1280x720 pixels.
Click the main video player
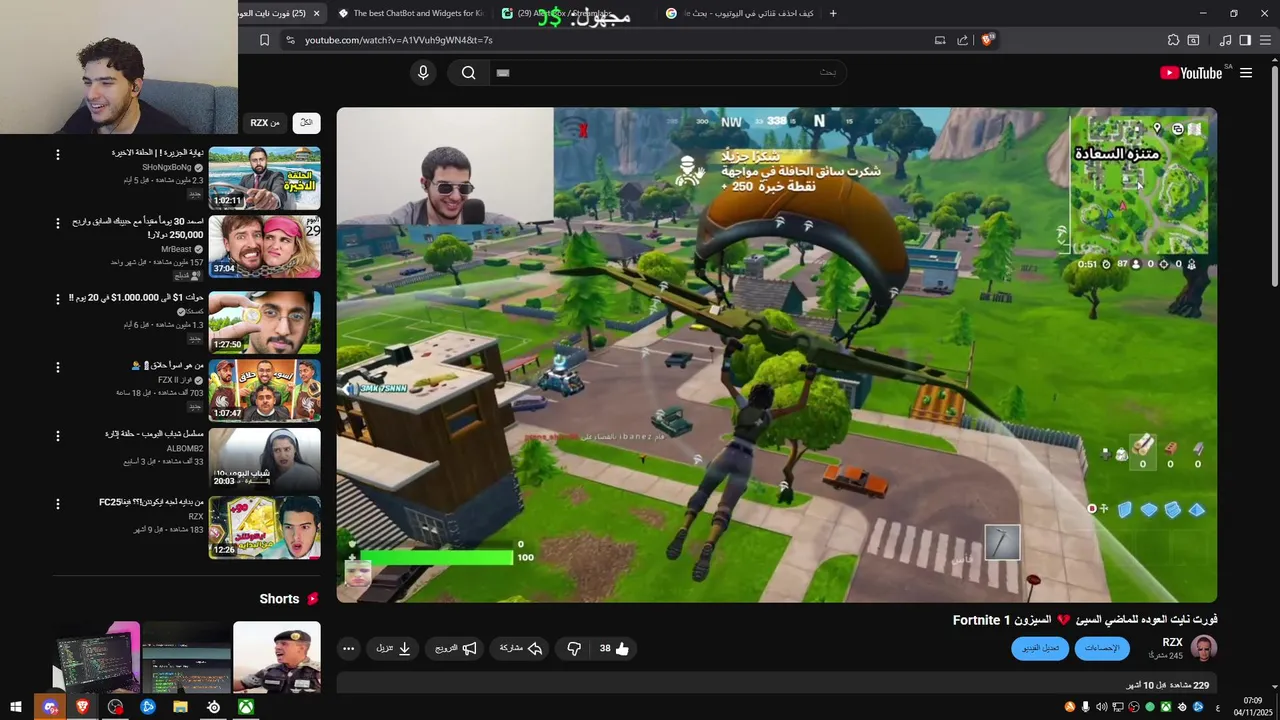click(x=777, y=355)
